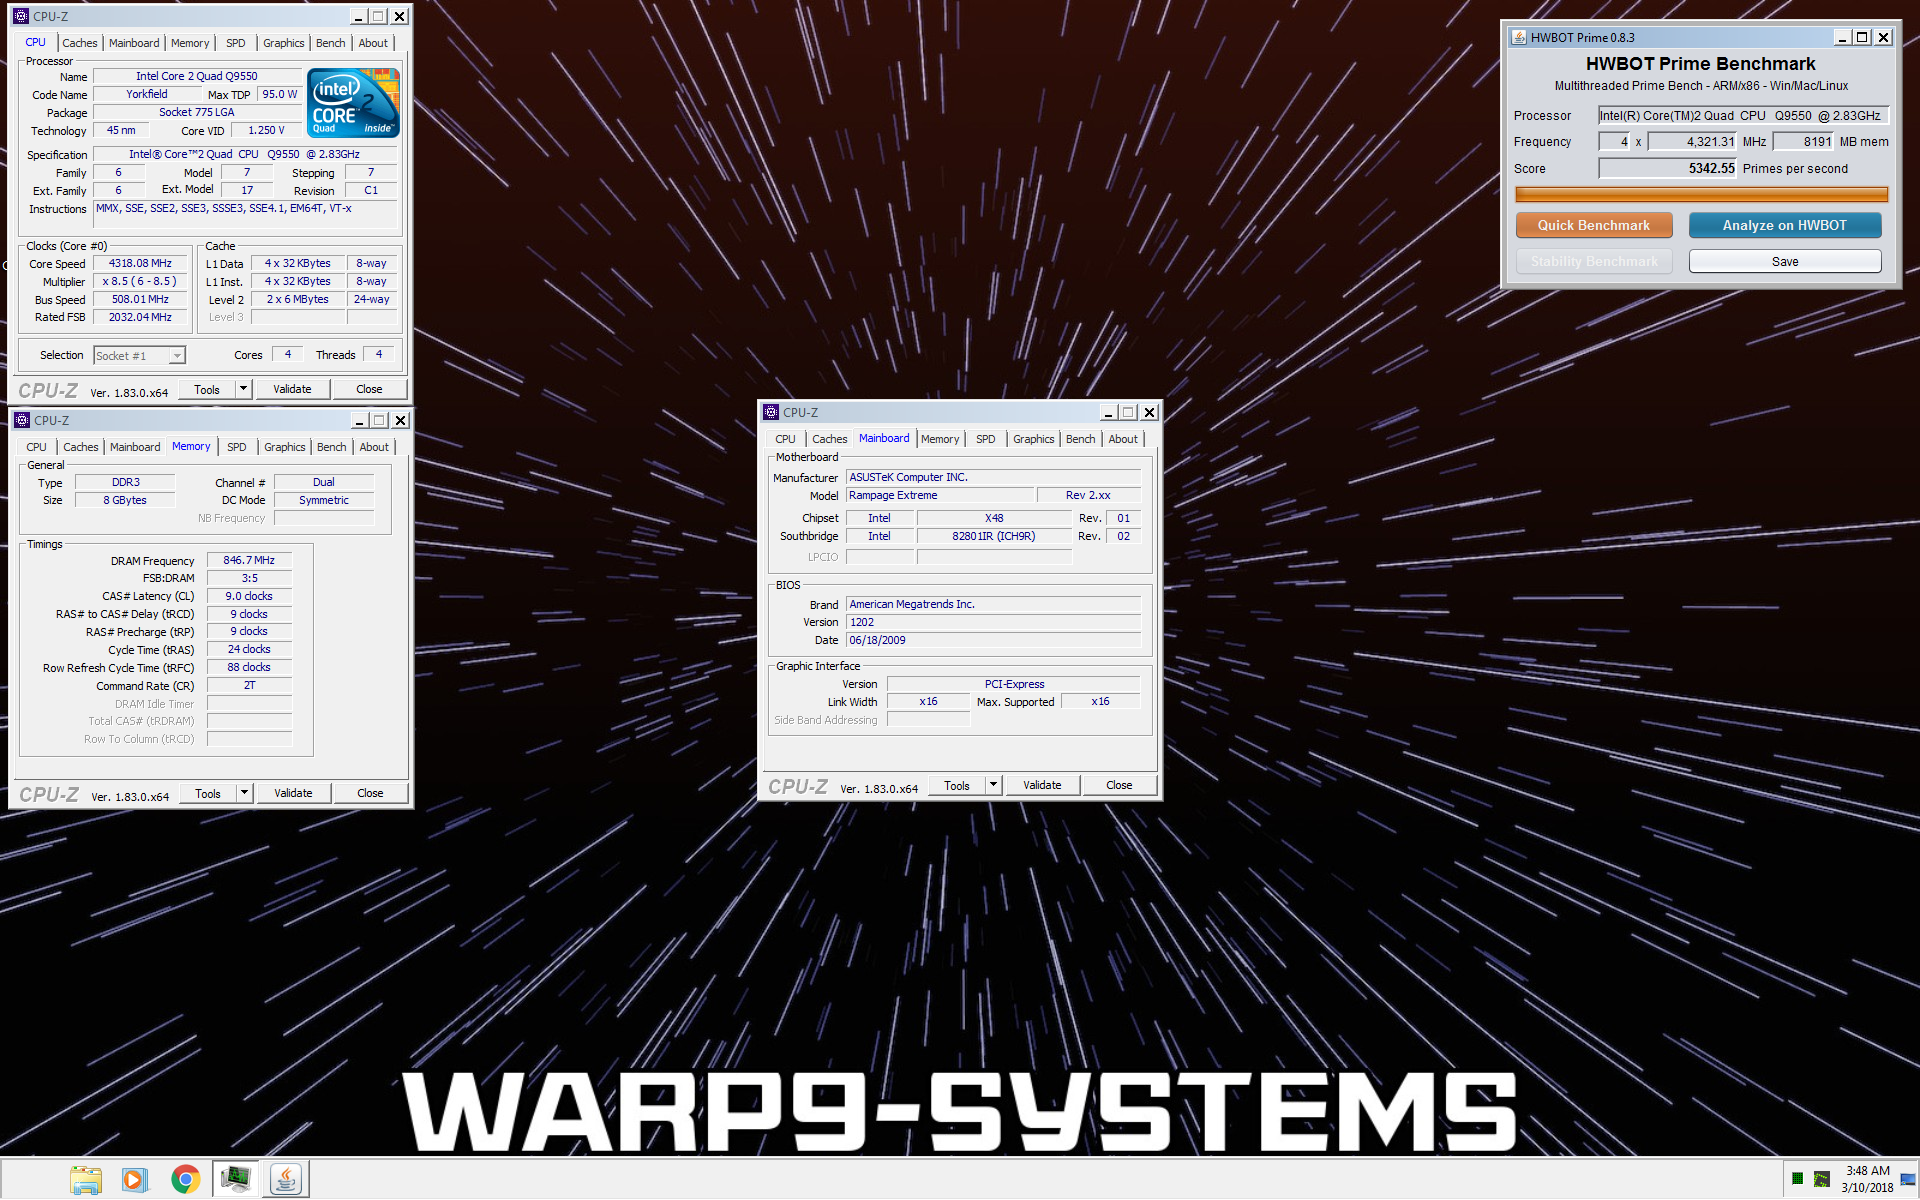Click the monitoring graph system tray icon
Viewport: 1920px width, 1200px height.
point(1822,1179)
